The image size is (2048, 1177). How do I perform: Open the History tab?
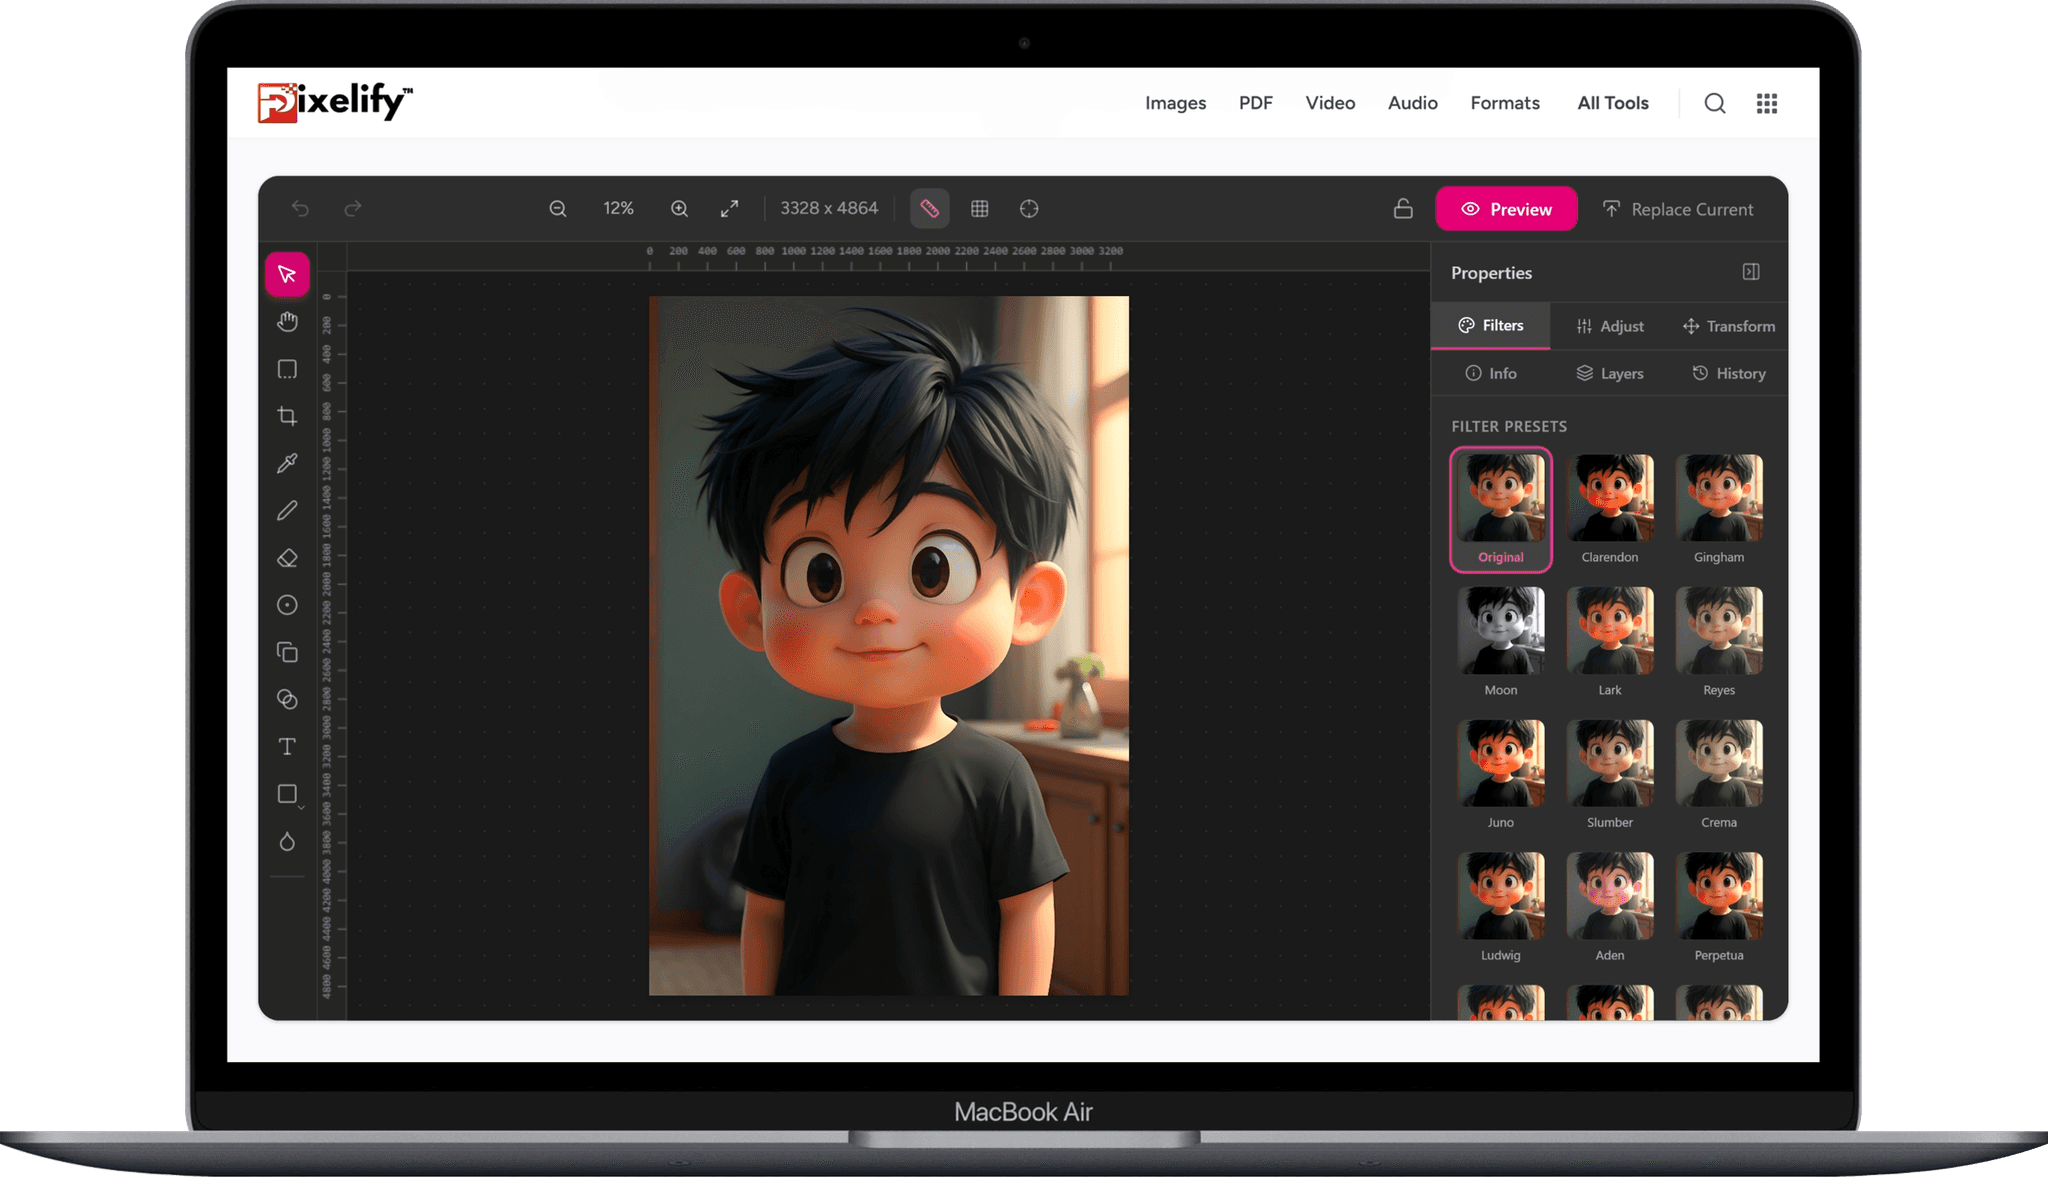pyautogui.click(x=1727, y=373)
